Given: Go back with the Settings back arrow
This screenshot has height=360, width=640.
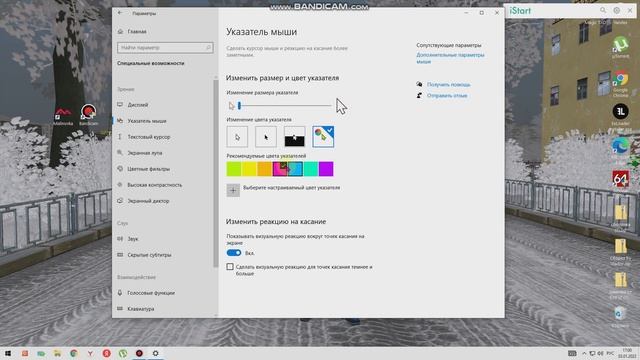Looking at the screenshot, I should [120, 13].
